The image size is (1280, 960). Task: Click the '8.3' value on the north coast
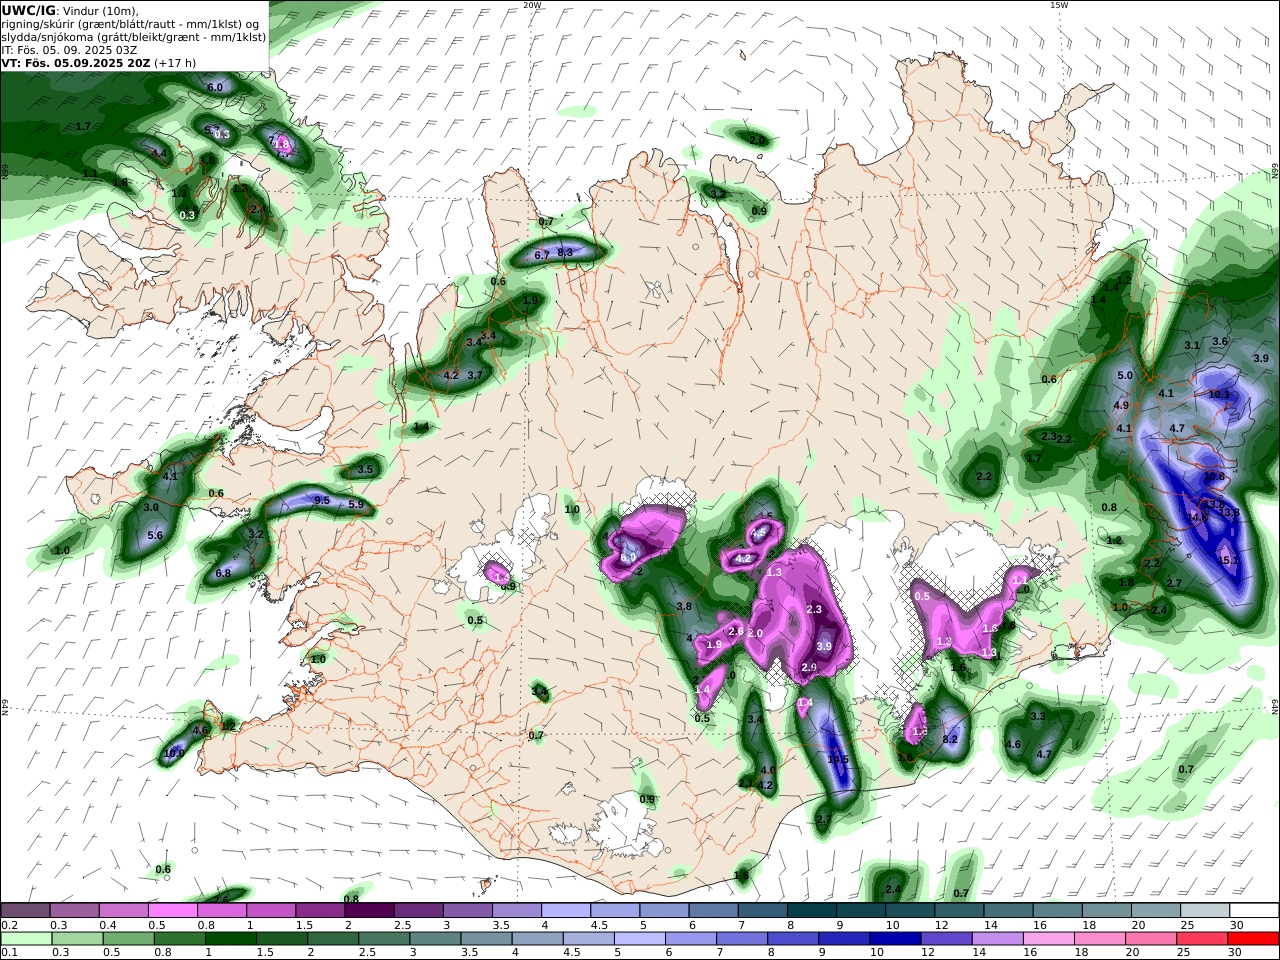pos(565,253)
